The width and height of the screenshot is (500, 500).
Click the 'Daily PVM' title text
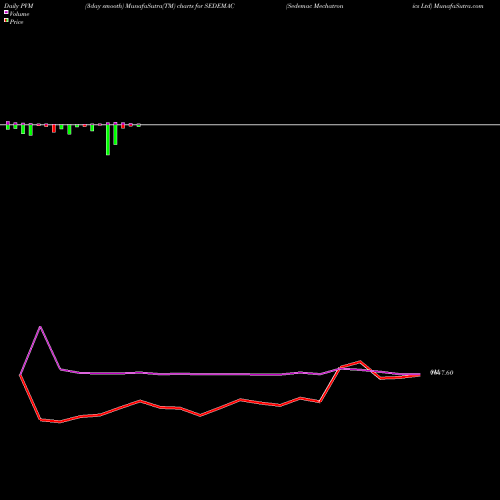point(19,6)
